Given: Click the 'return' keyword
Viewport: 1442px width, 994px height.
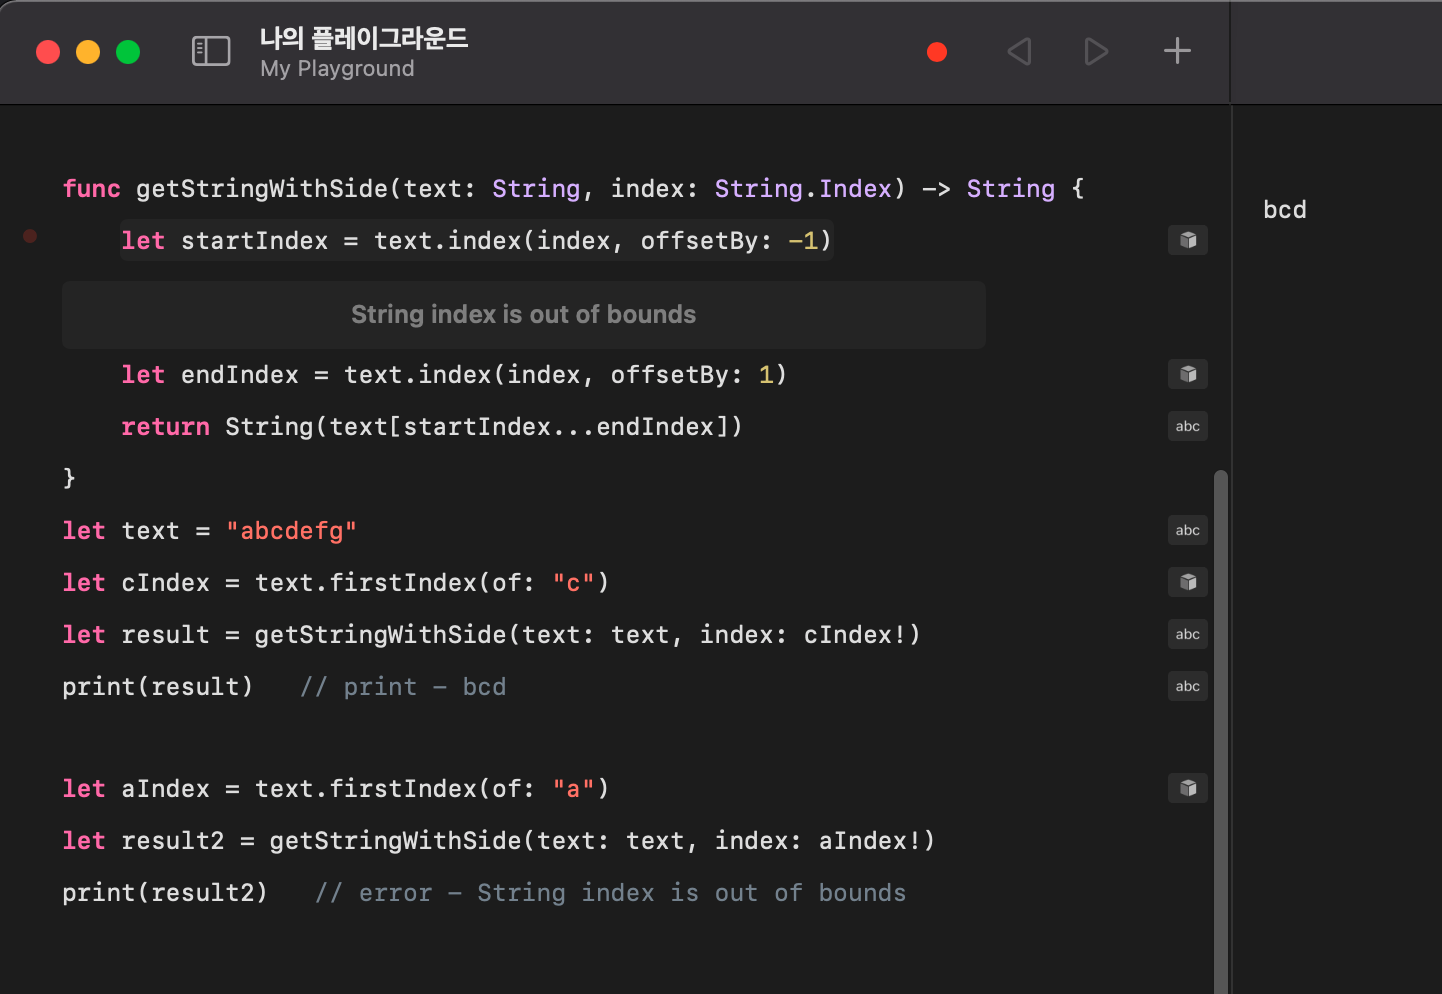Looking at the screenshot, I should tap(166, 427).
